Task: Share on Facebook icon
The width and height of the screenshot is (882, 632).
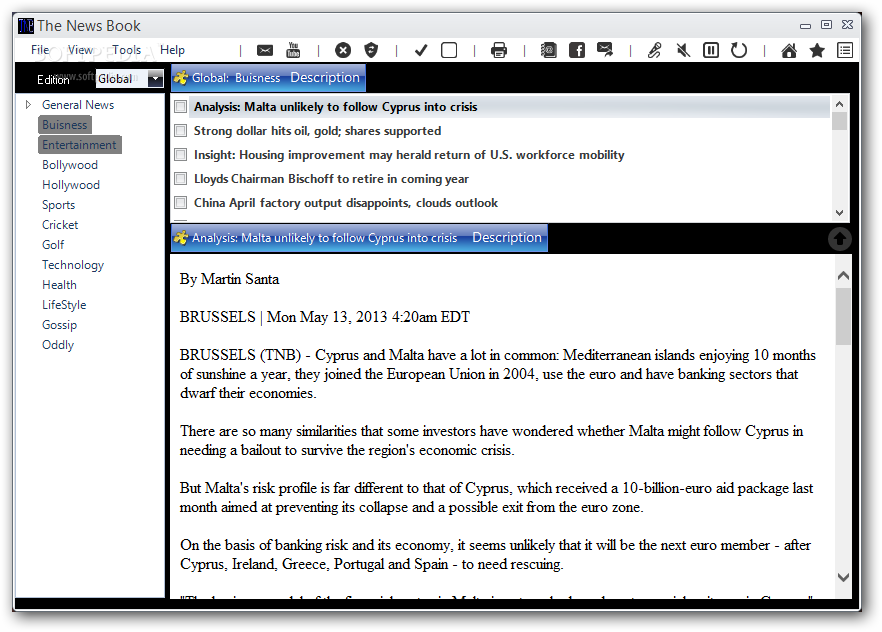Action: [577, 51]
